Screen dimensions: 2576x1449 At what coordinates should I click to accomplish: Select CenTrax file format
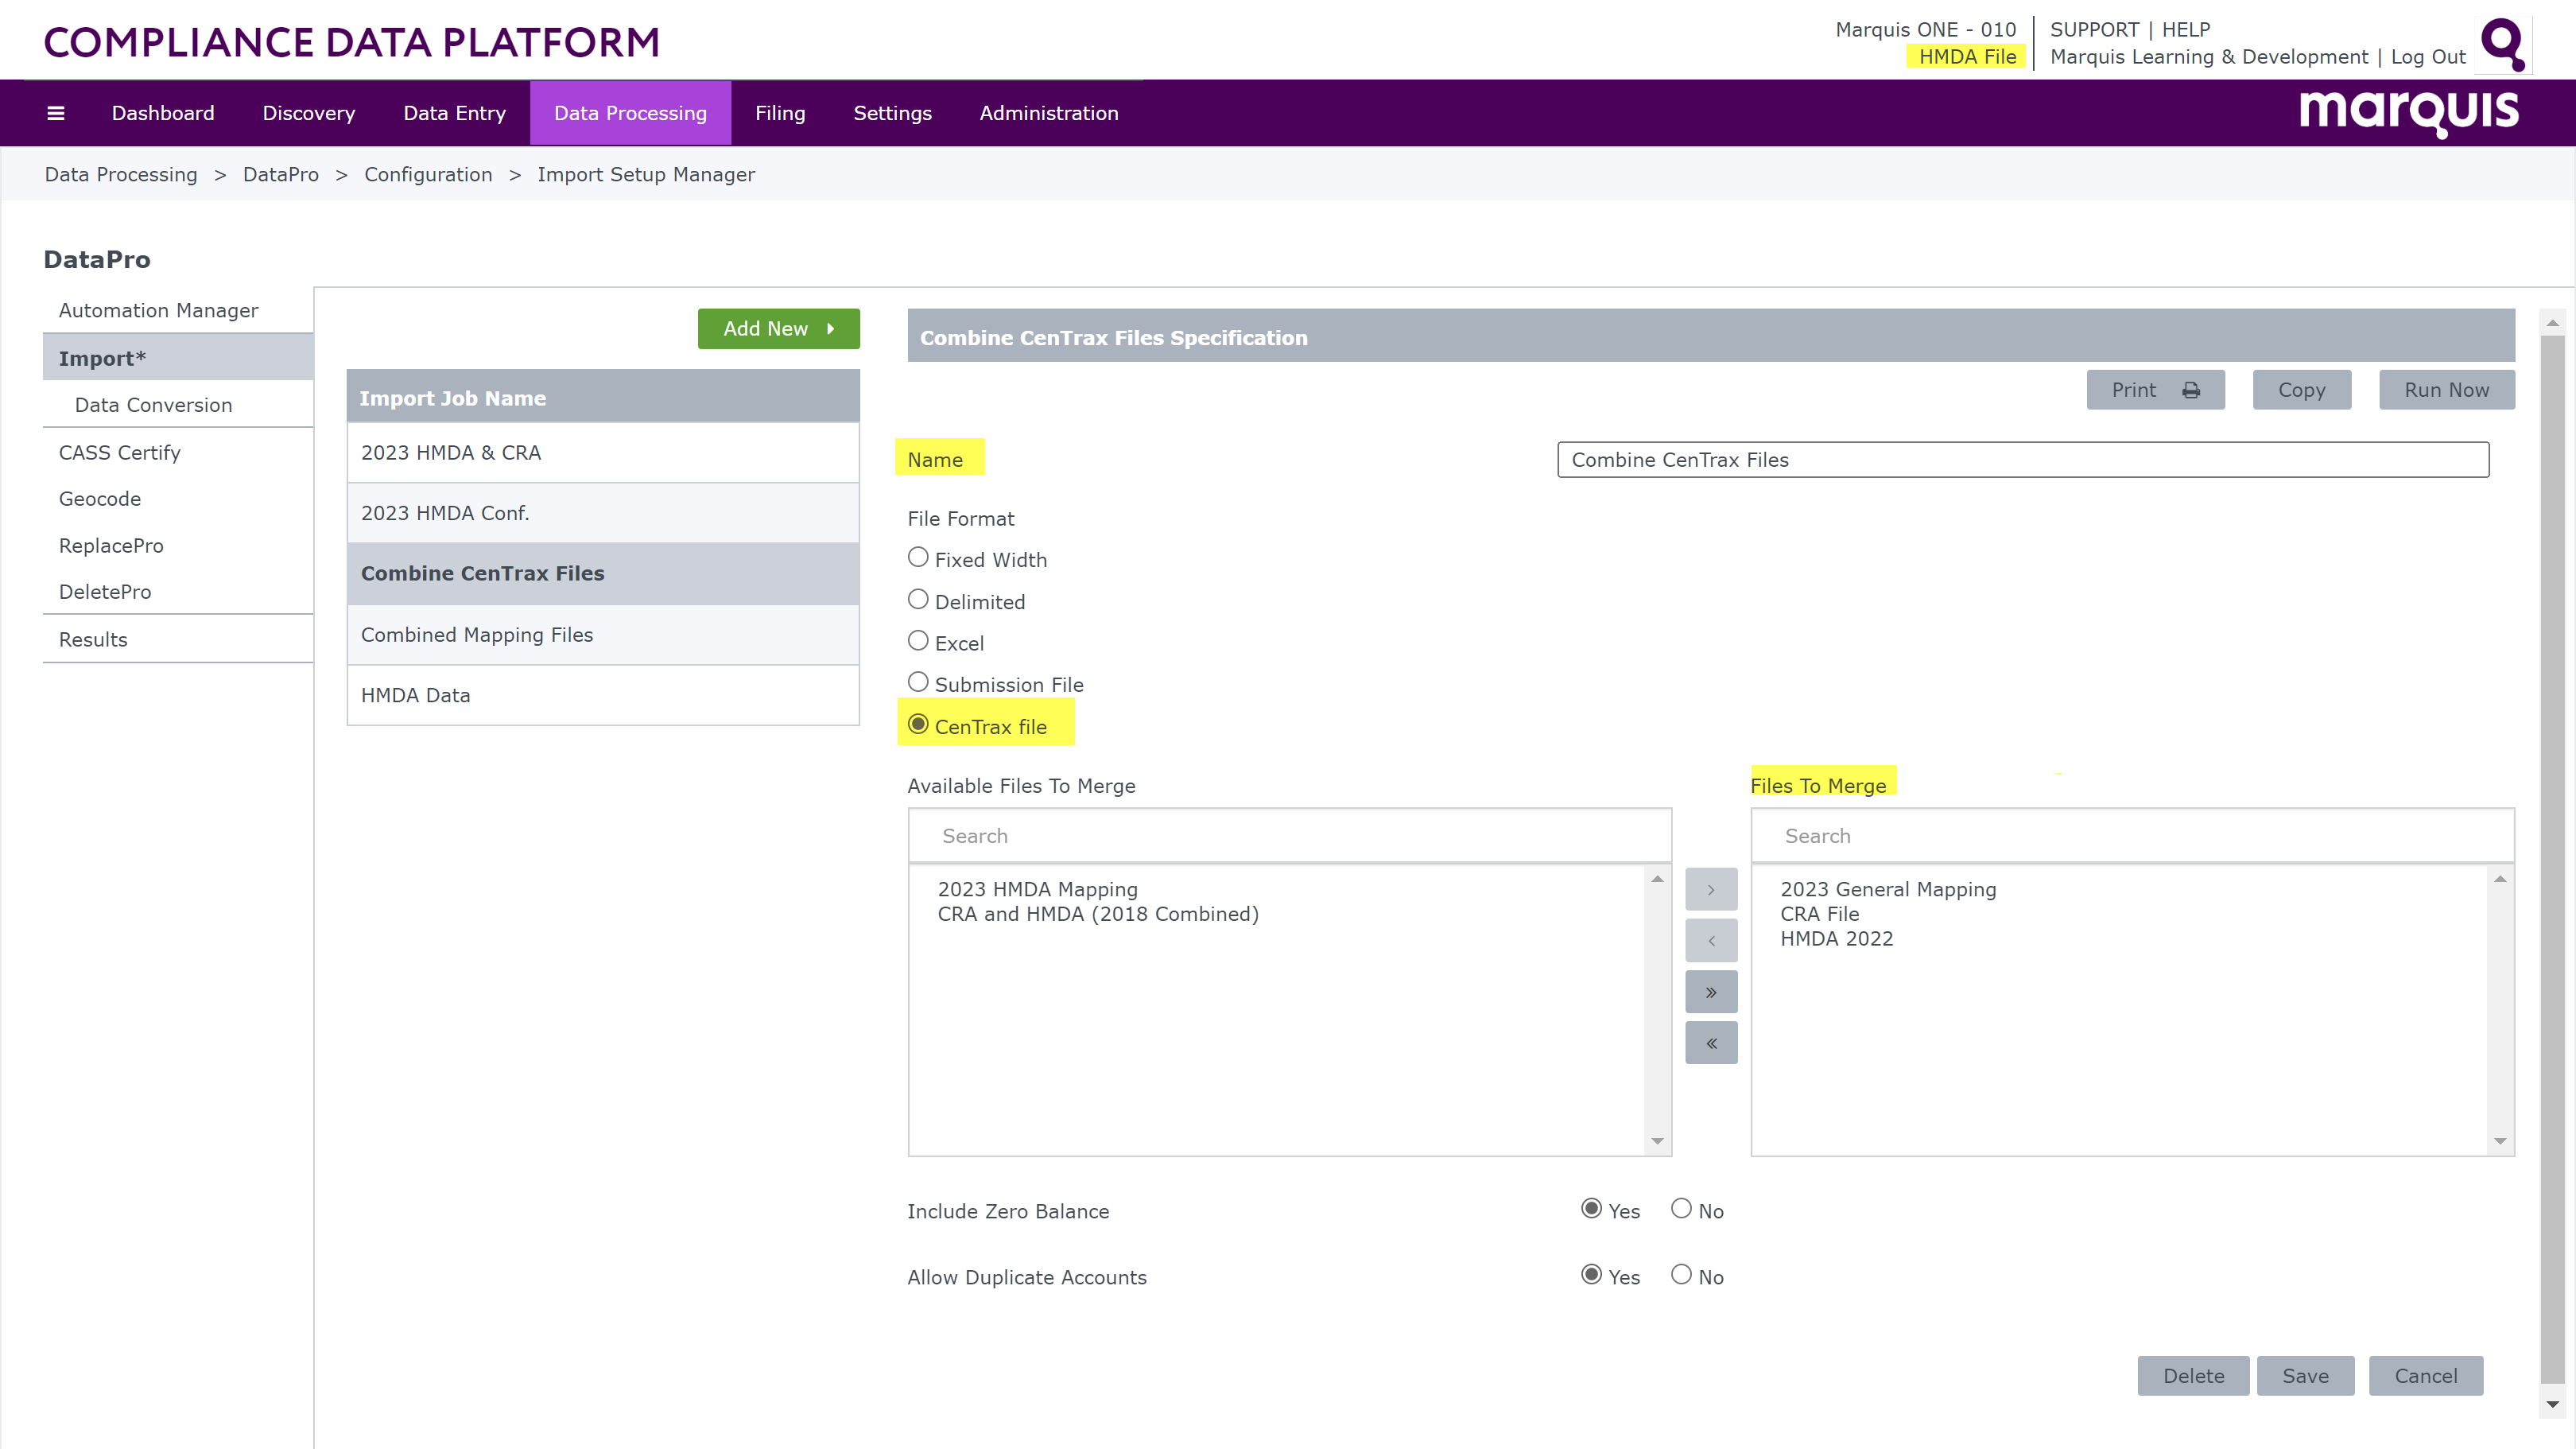918,724
